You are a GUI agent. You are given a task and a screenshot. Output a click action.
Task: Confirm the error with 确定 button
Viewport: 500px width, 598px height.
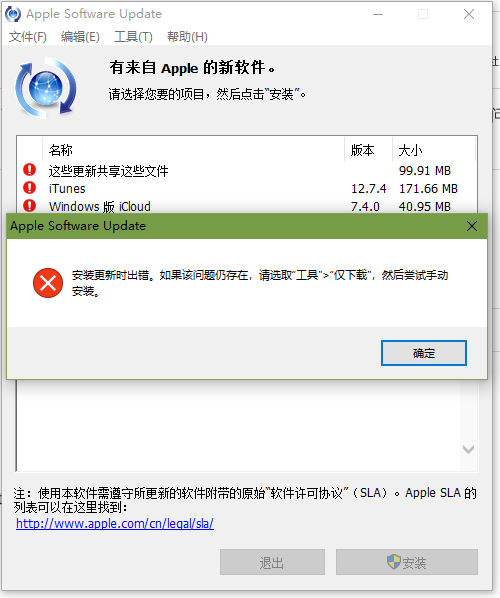coord(424,353)
